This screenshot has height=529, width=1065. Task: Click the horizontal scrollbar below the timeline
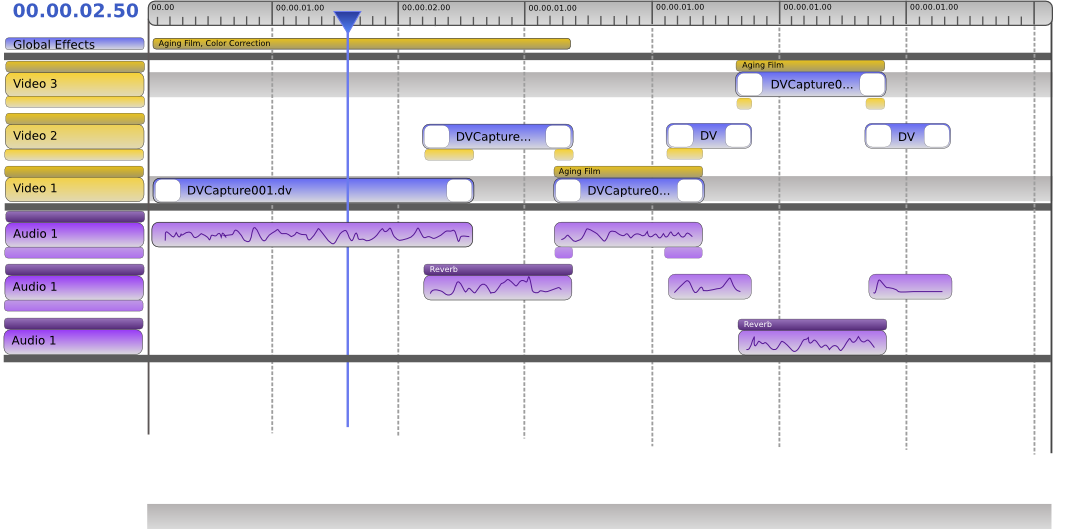point(599,515)
